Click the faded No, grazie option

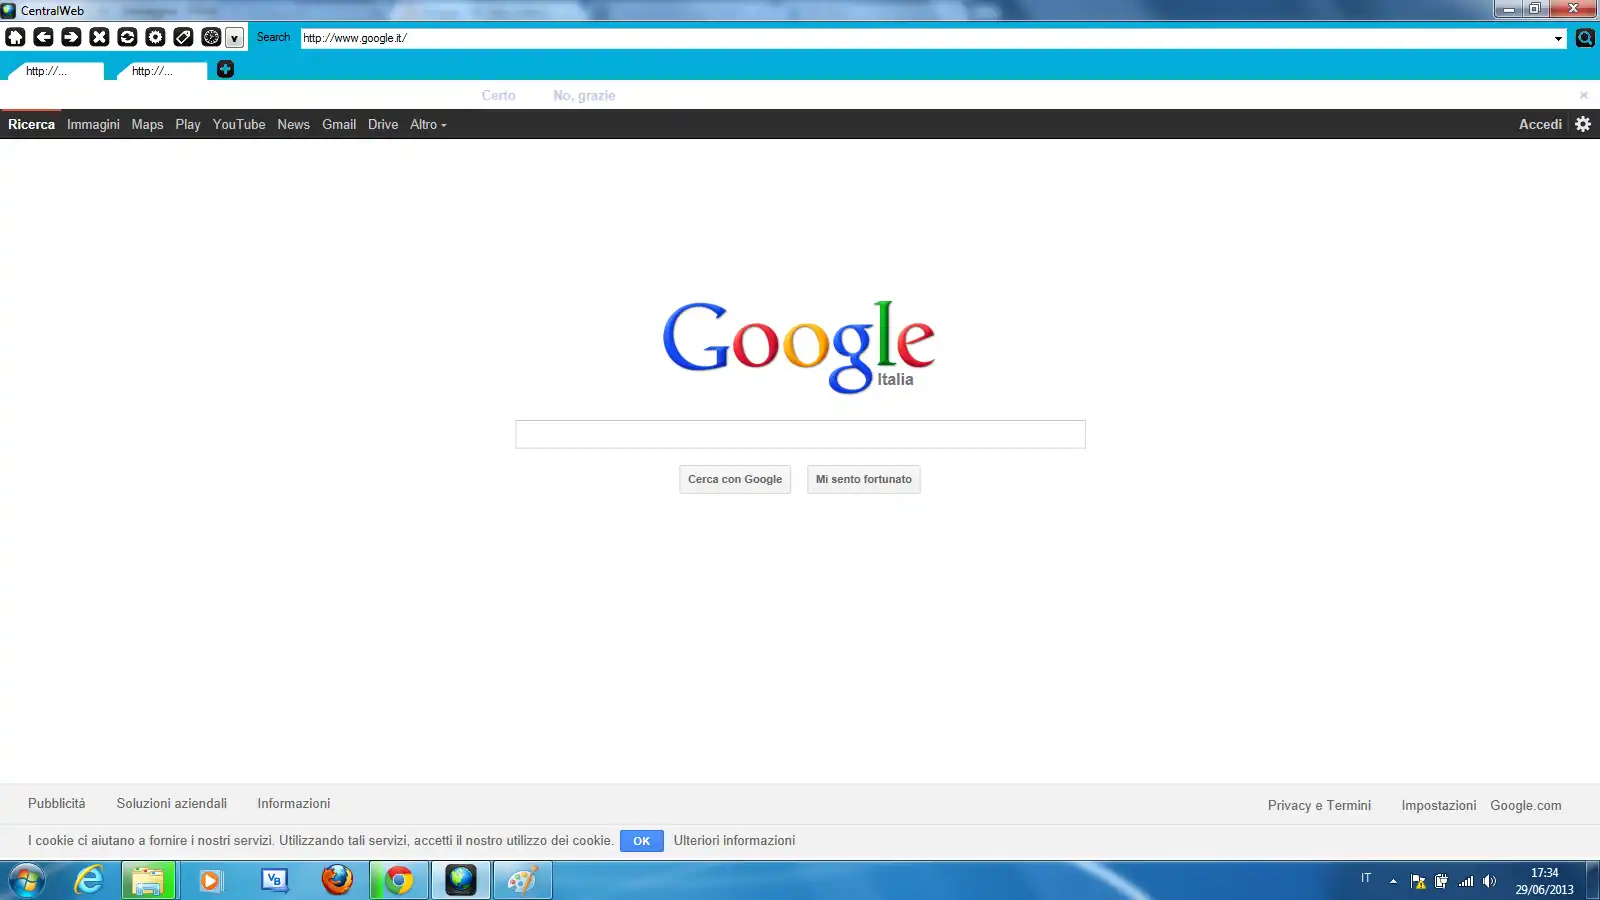click(584, 95)
